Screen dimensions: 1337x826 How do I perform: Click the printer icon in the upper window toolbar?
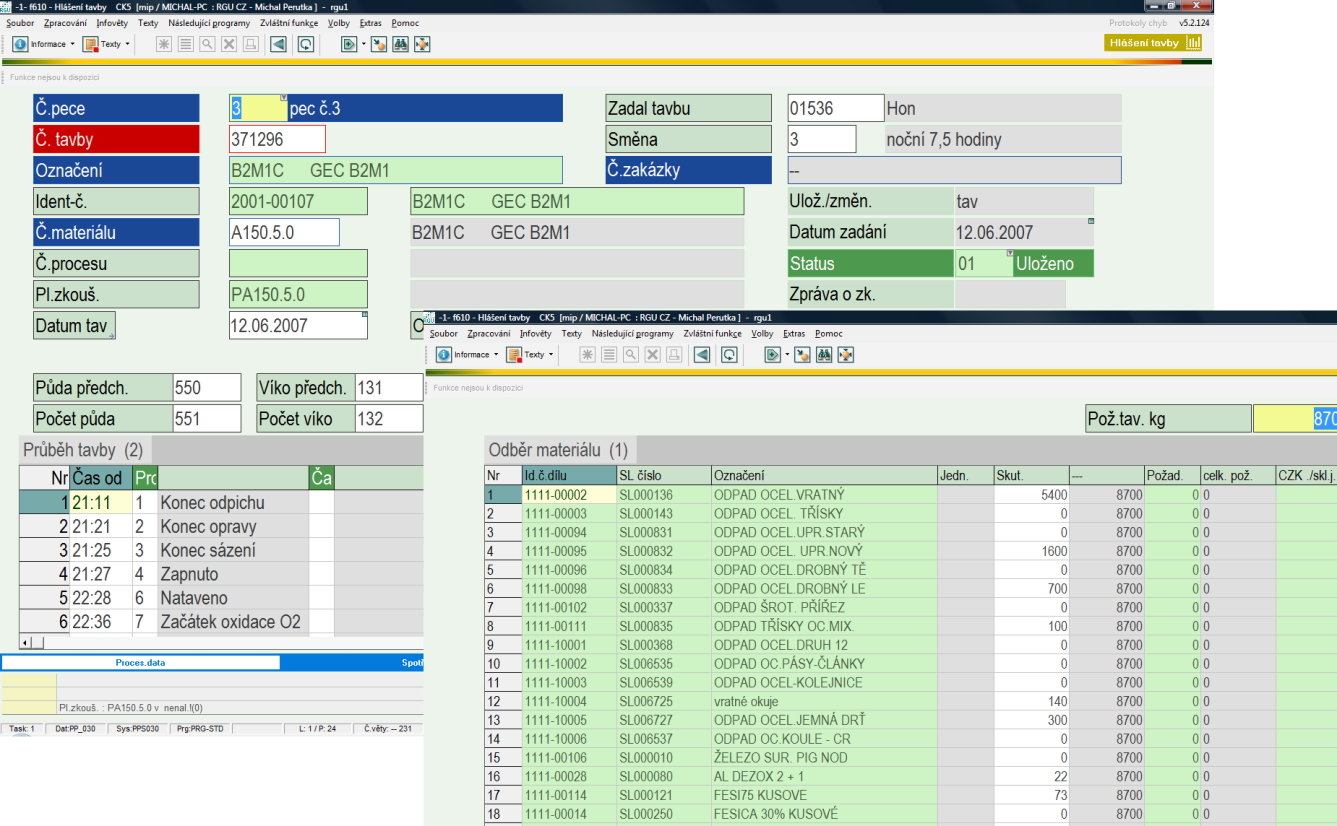click(x=250, y=44)
